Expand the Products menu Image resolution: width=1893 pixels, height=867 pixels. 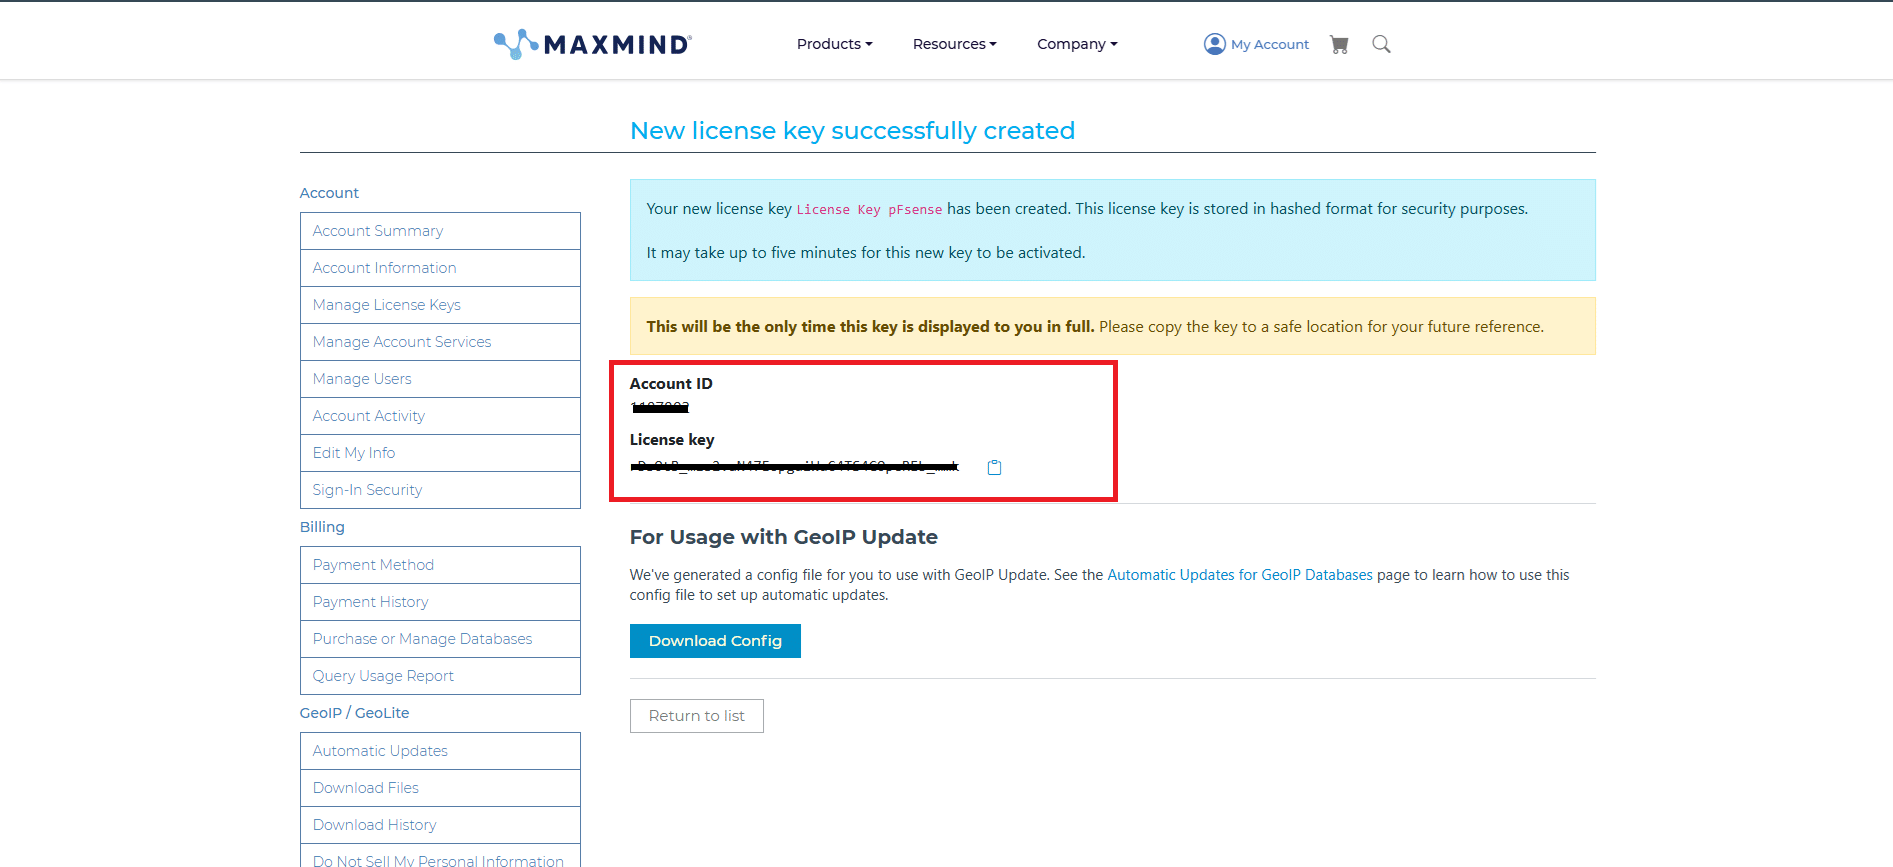point(834,44)
